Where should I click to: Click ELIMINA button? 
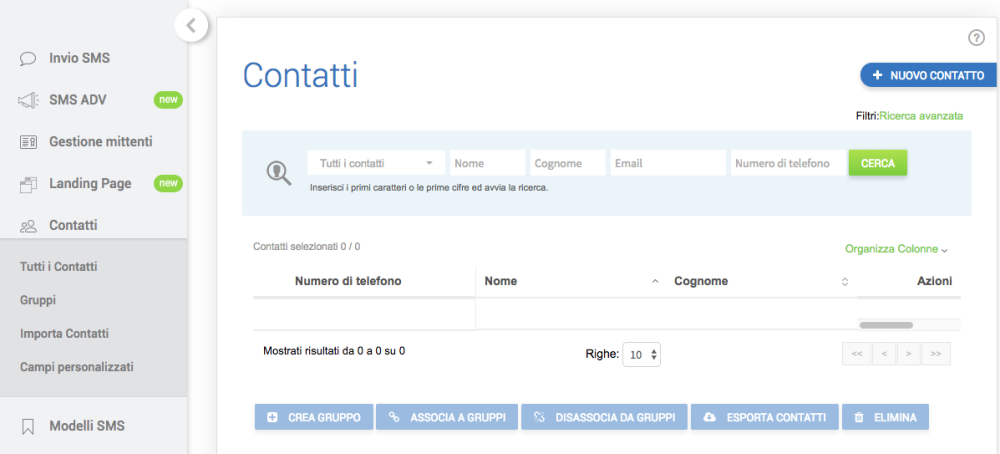click(885, 418)
